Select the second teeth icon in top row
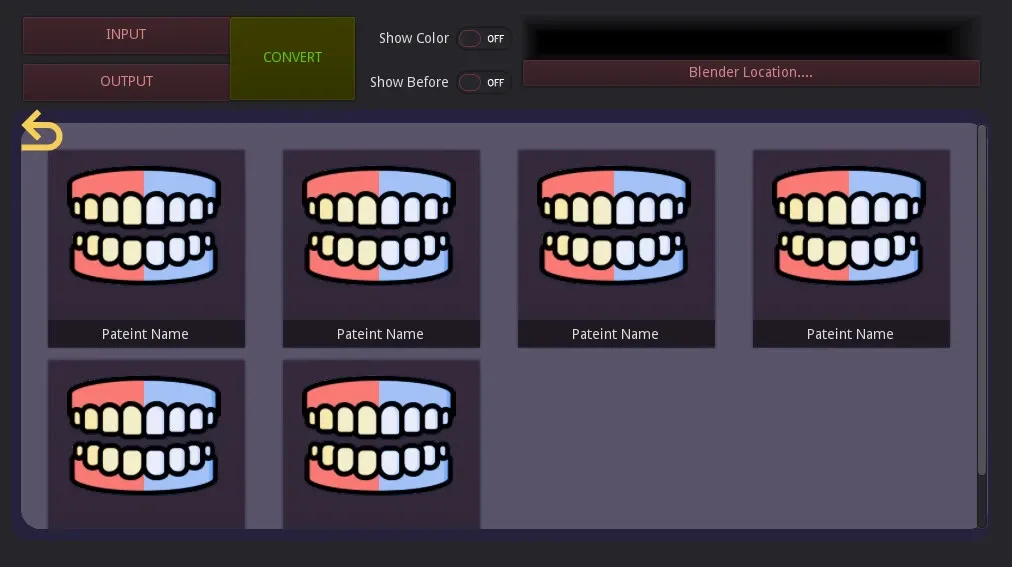 pyautogui.click(x=380, y=227)
